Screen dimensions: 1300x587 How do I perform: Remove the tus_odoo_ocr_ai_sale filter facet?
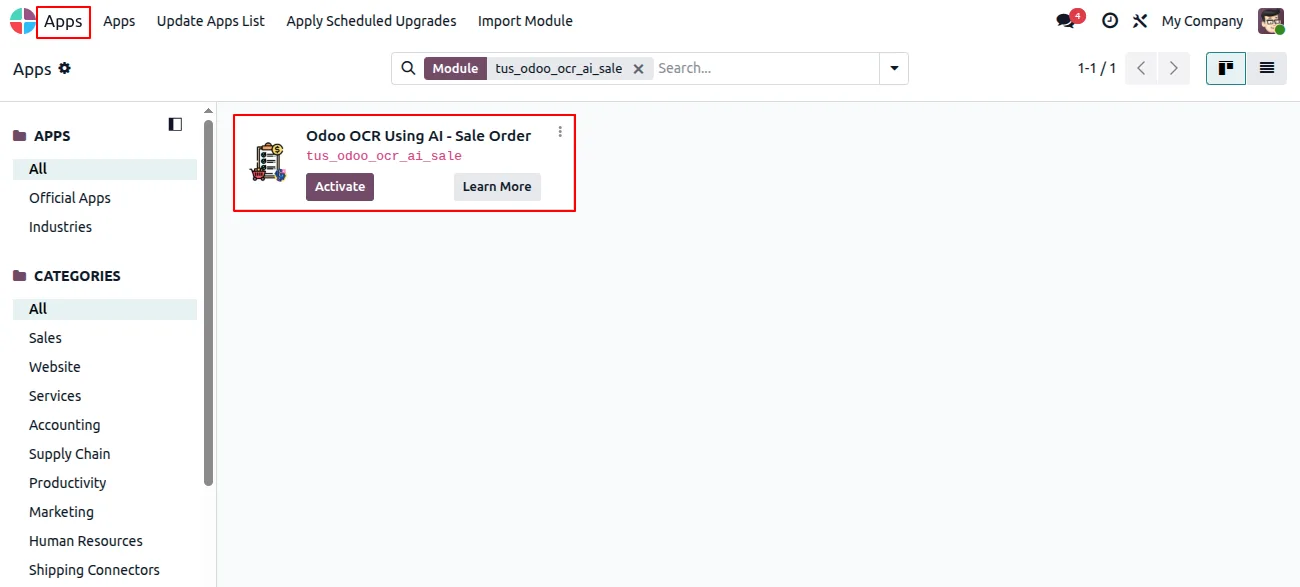(x=638, y=69)
